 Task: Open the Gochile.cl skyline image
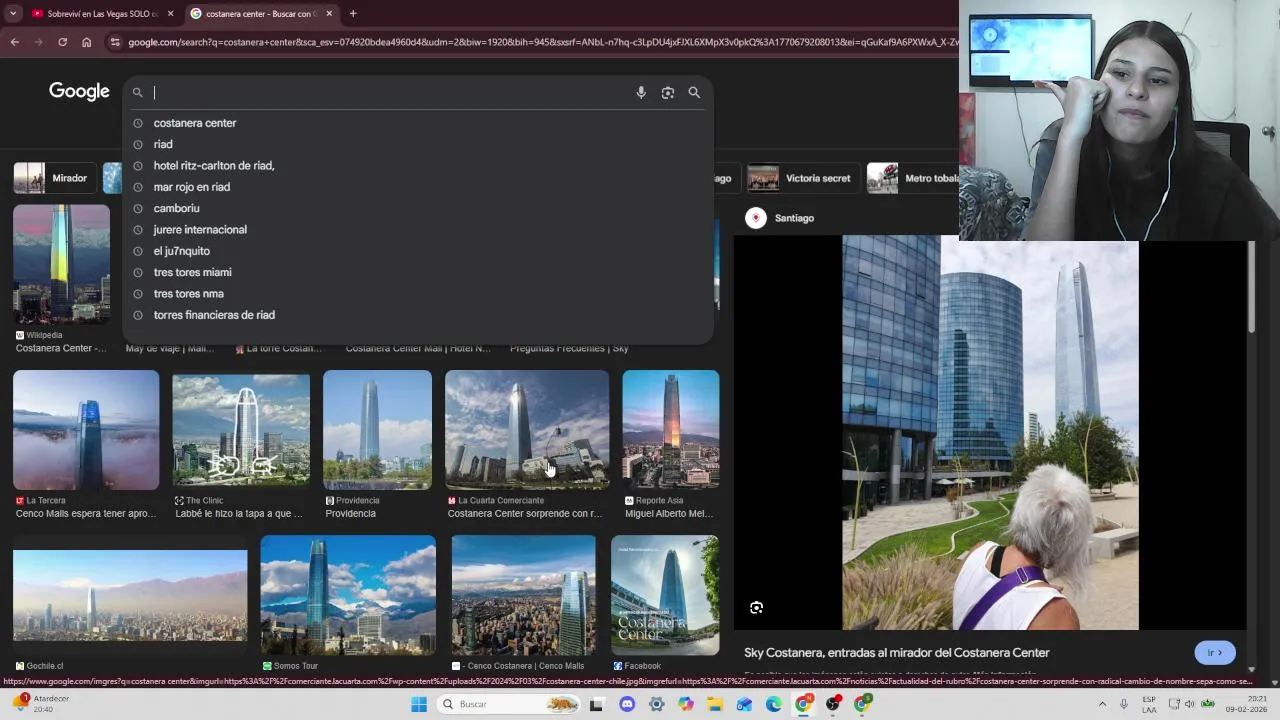click(x=130, y=595)
